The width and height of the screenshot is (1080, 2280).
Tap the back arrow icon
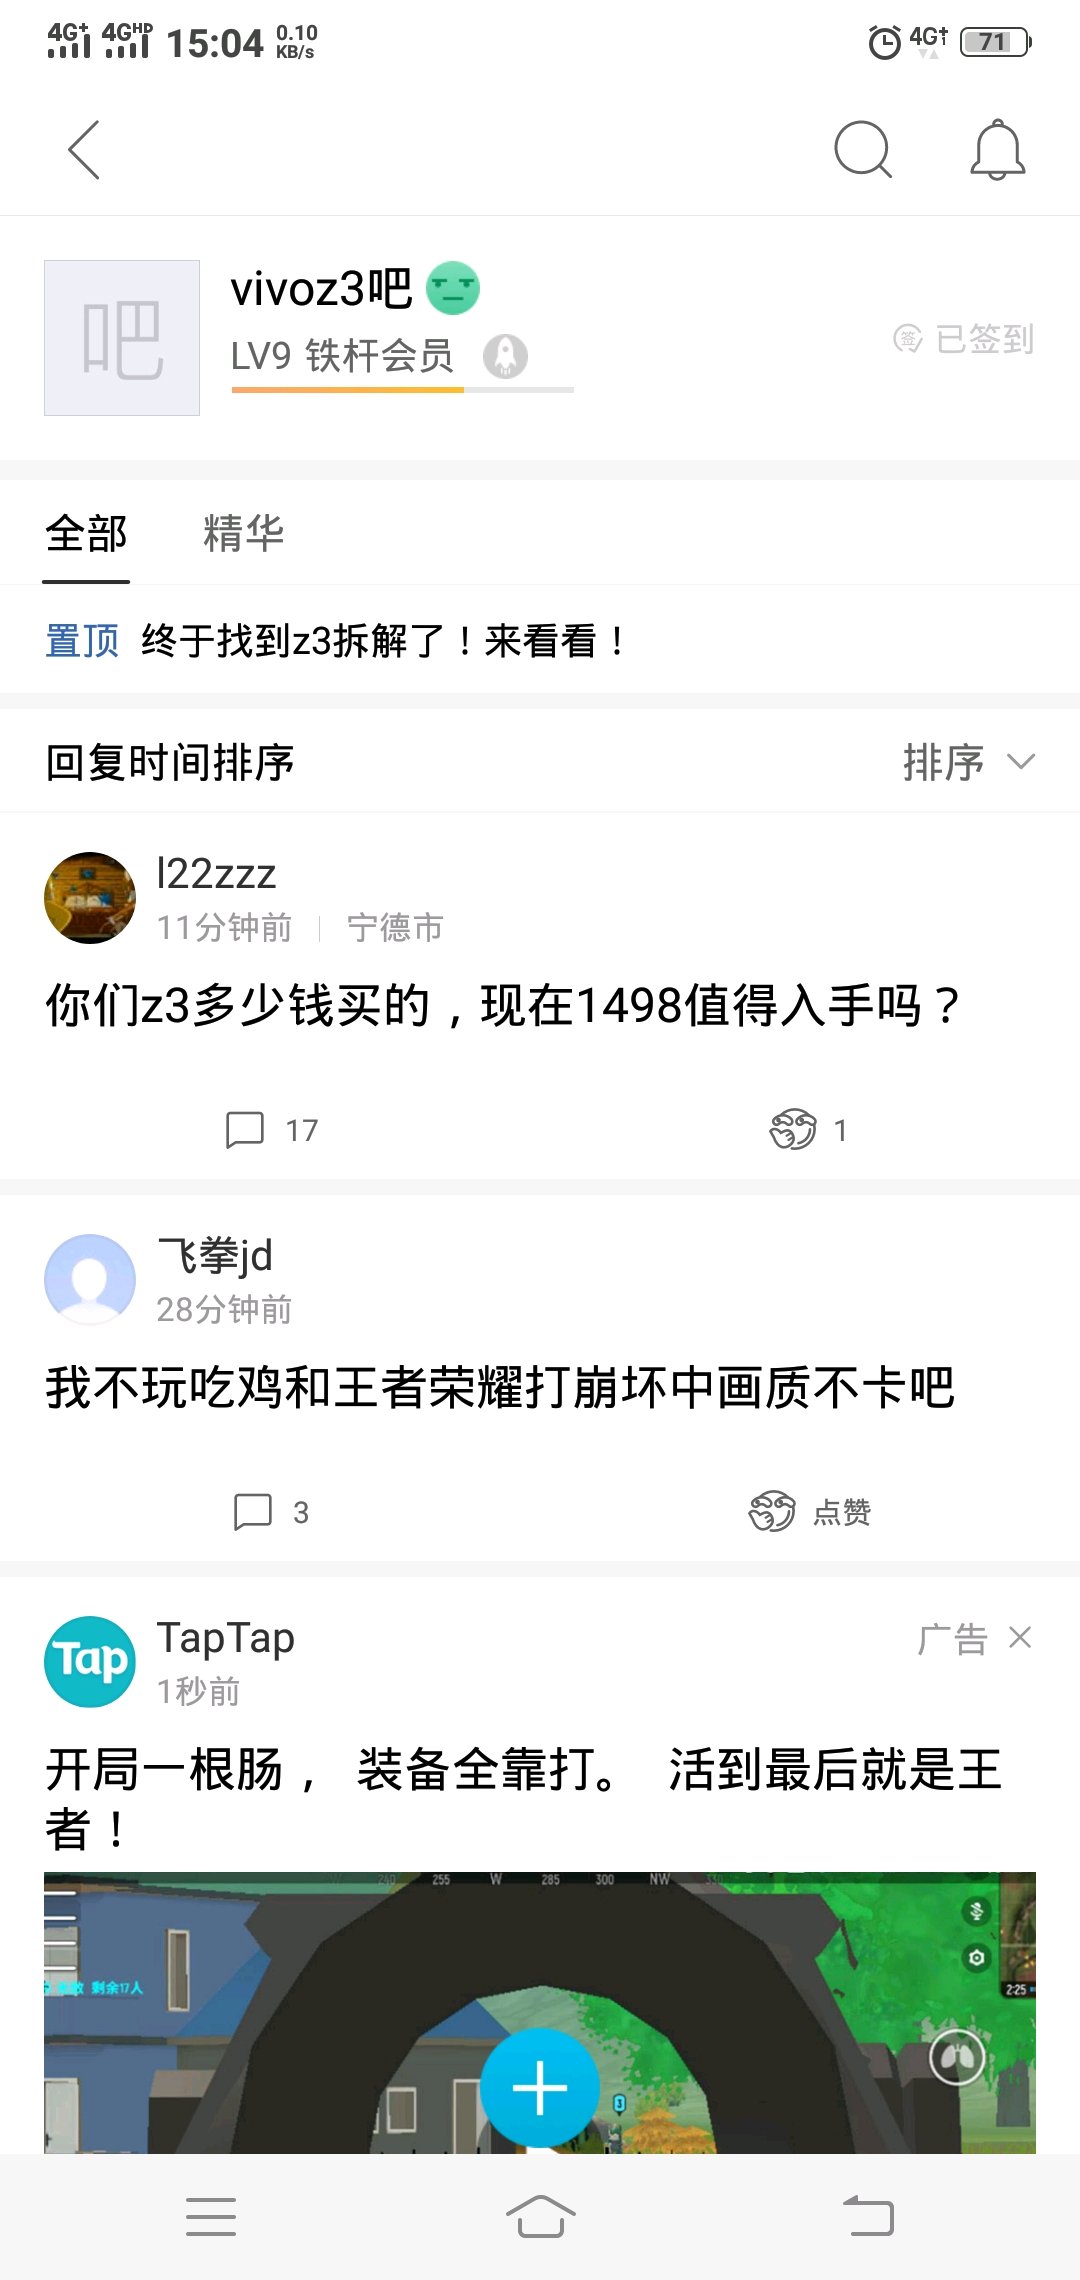[84, 150]
